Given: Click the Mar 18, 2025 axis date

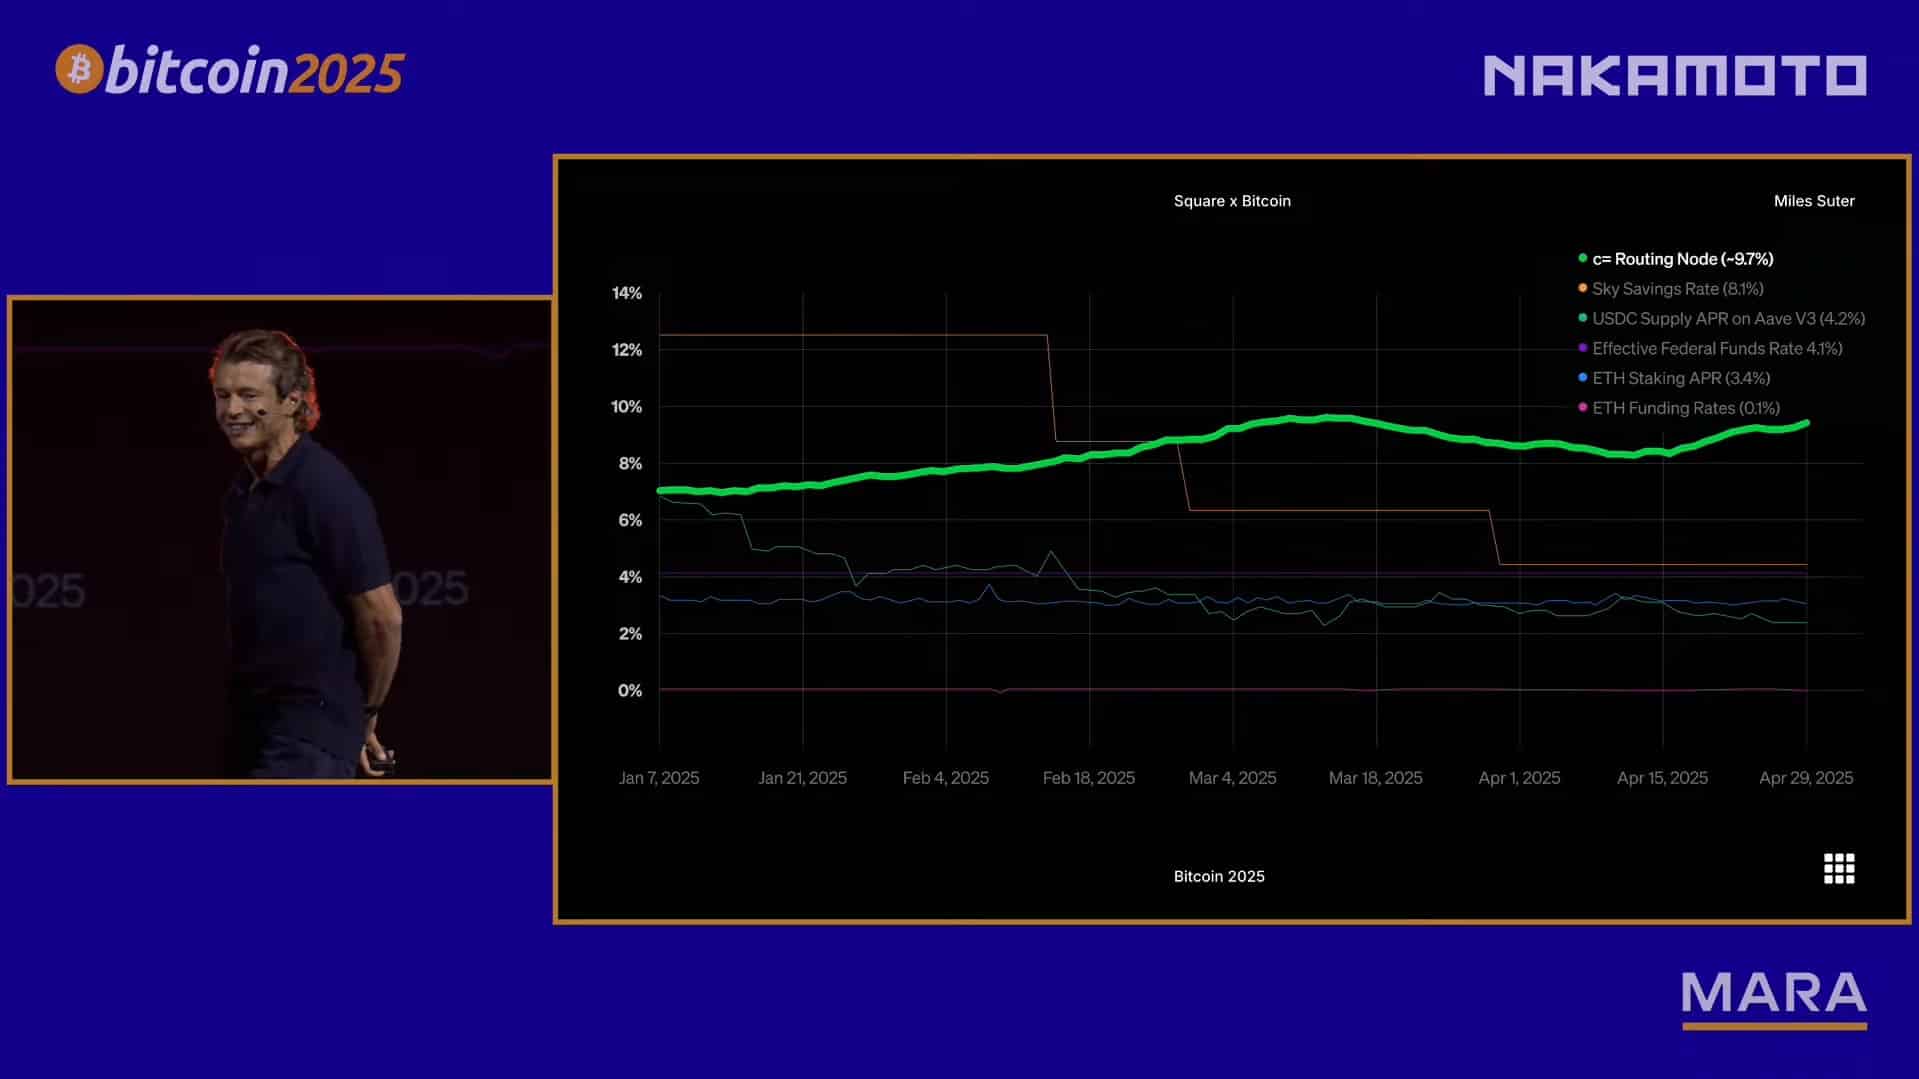Looking at the screenshot, I should point(1376,778).
